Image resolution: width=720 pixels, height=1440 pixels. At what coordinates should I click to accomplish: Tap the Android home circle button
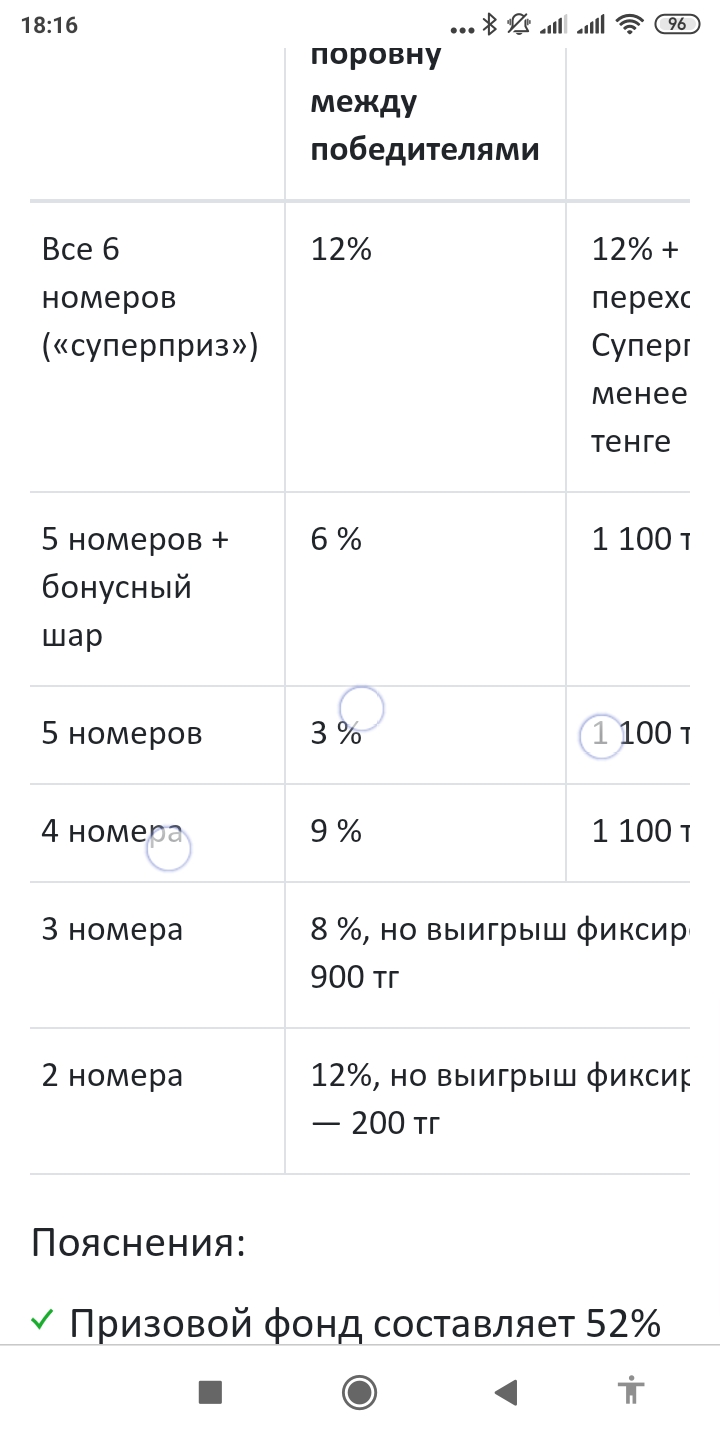[359, 1392]
